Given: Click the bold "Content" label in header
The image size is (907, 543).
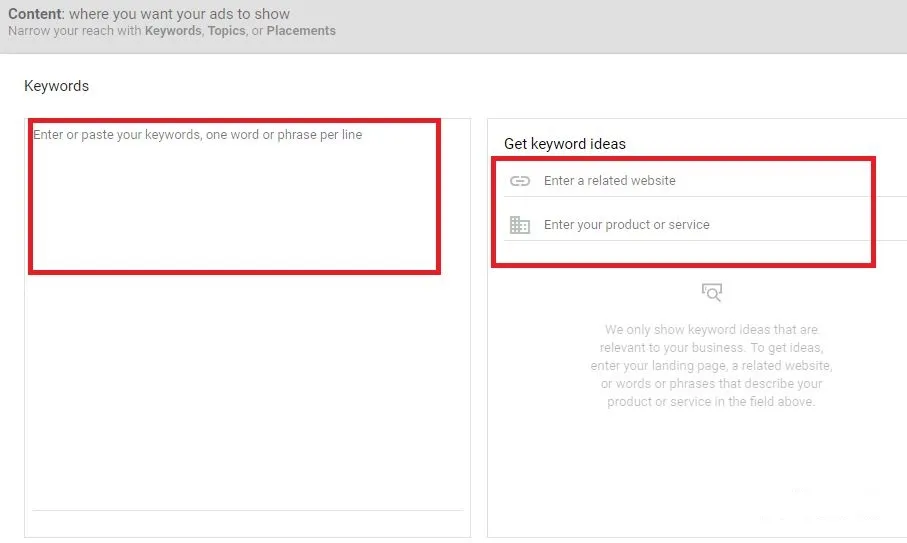Looking at the screenshot, I should (x=35, y=14).
